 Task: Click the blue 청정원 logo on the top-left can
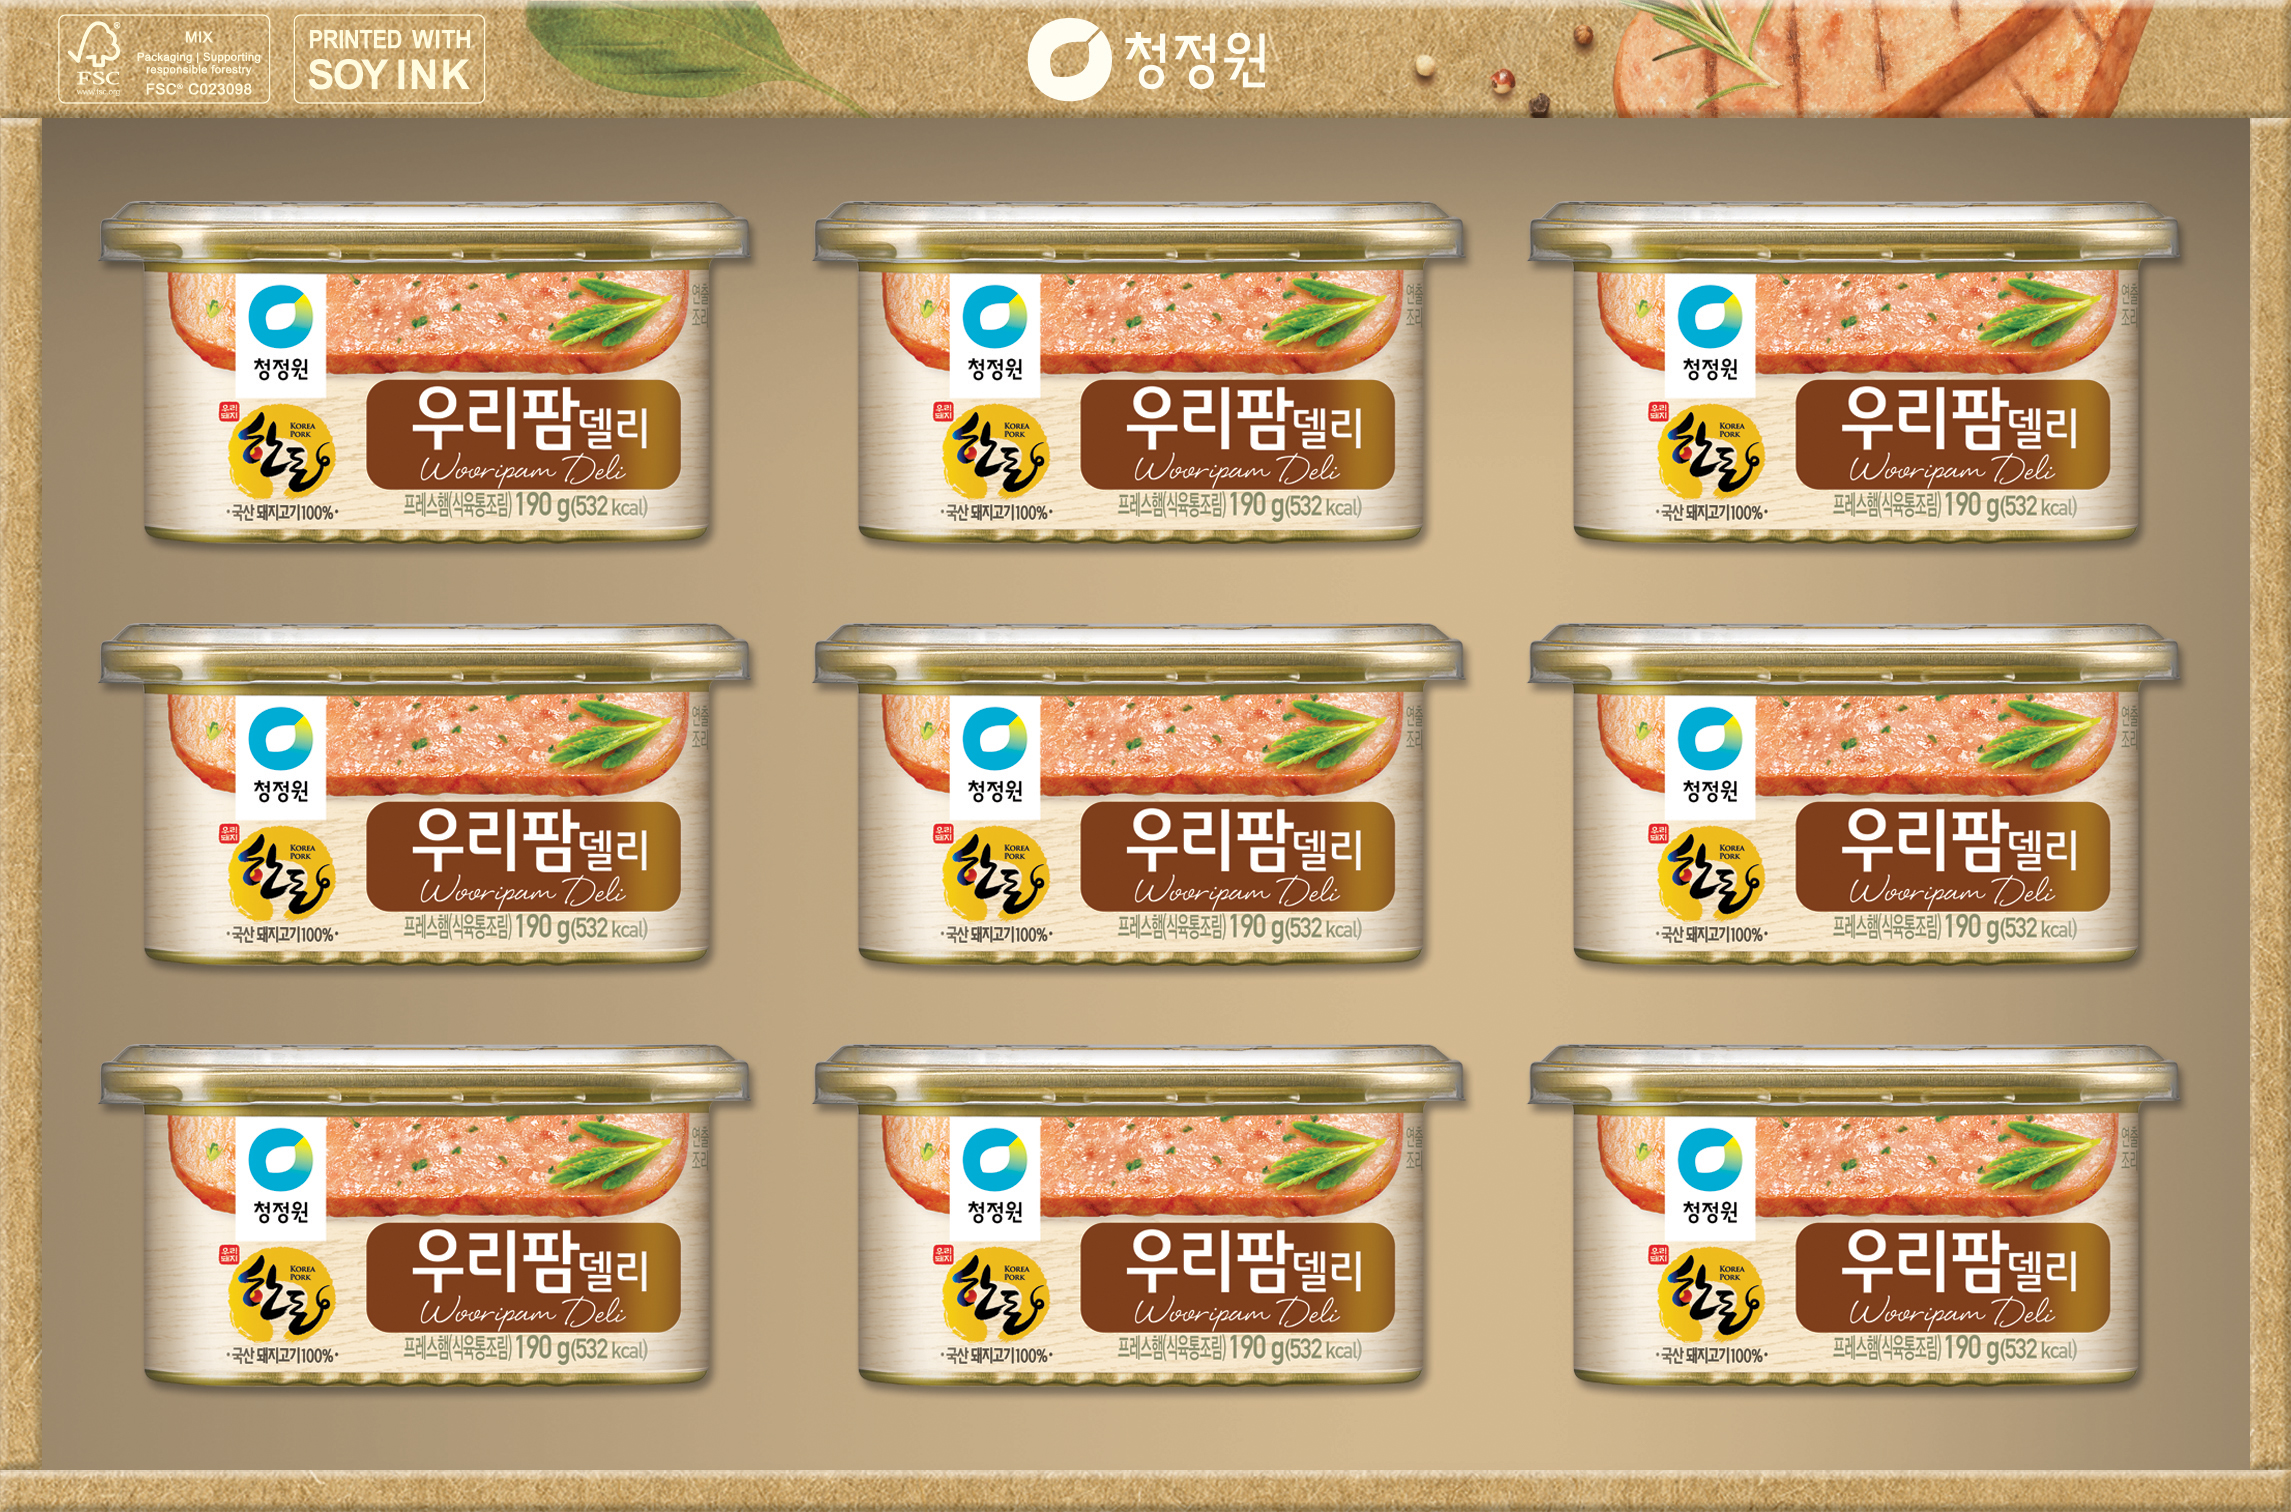coord(281,331)
